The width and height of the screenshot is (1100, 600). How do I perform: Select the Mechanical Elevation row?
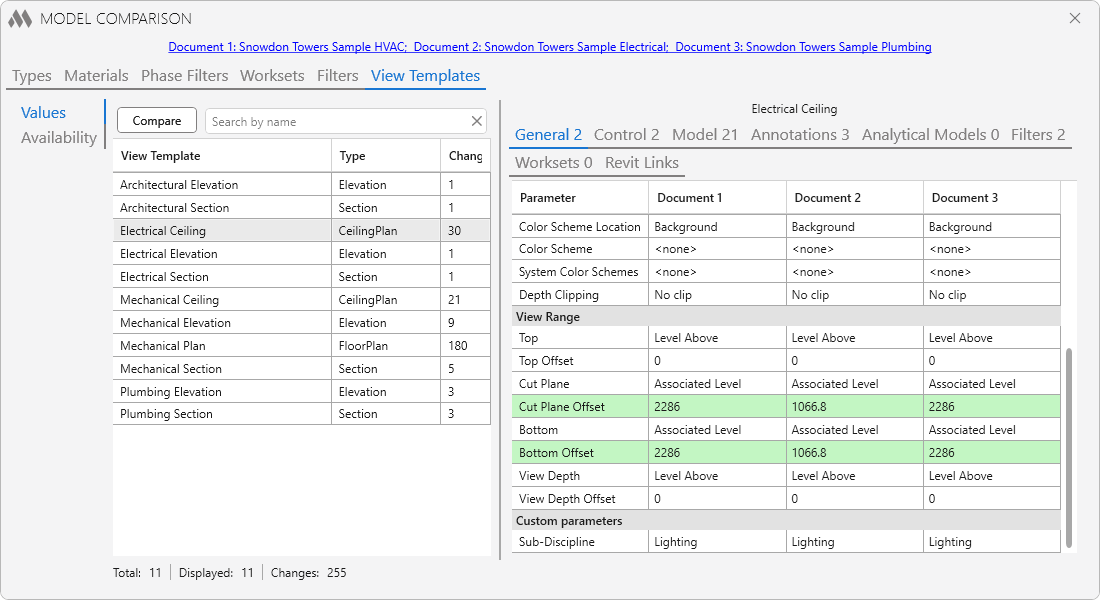pos(301,323)
